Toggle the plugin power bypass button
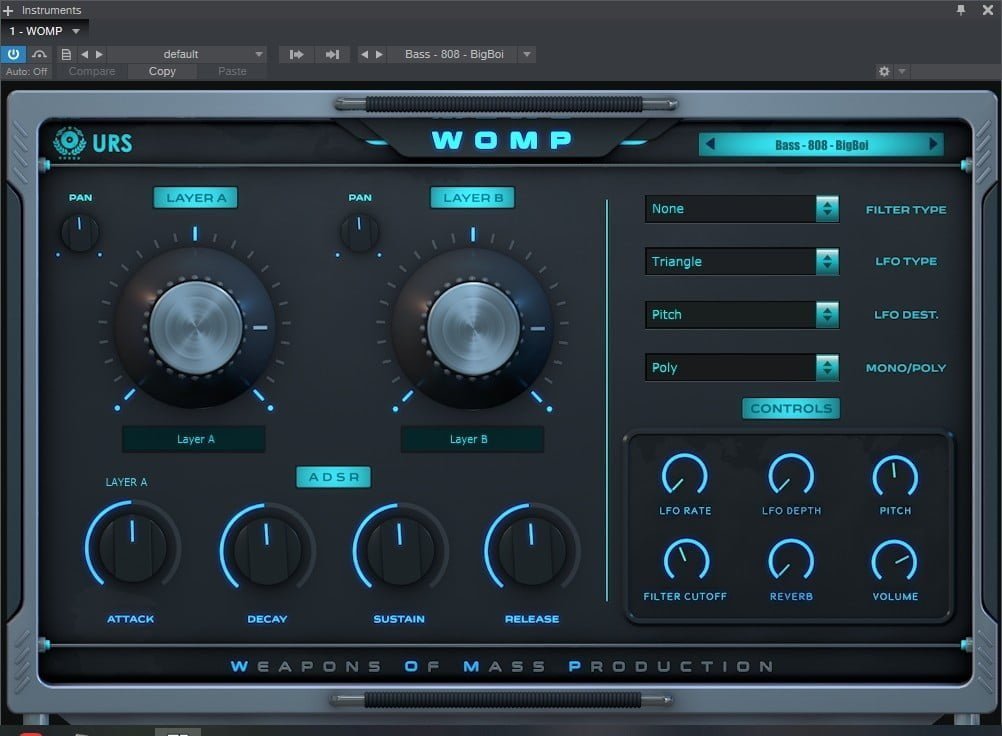 (x=13, y=54)
